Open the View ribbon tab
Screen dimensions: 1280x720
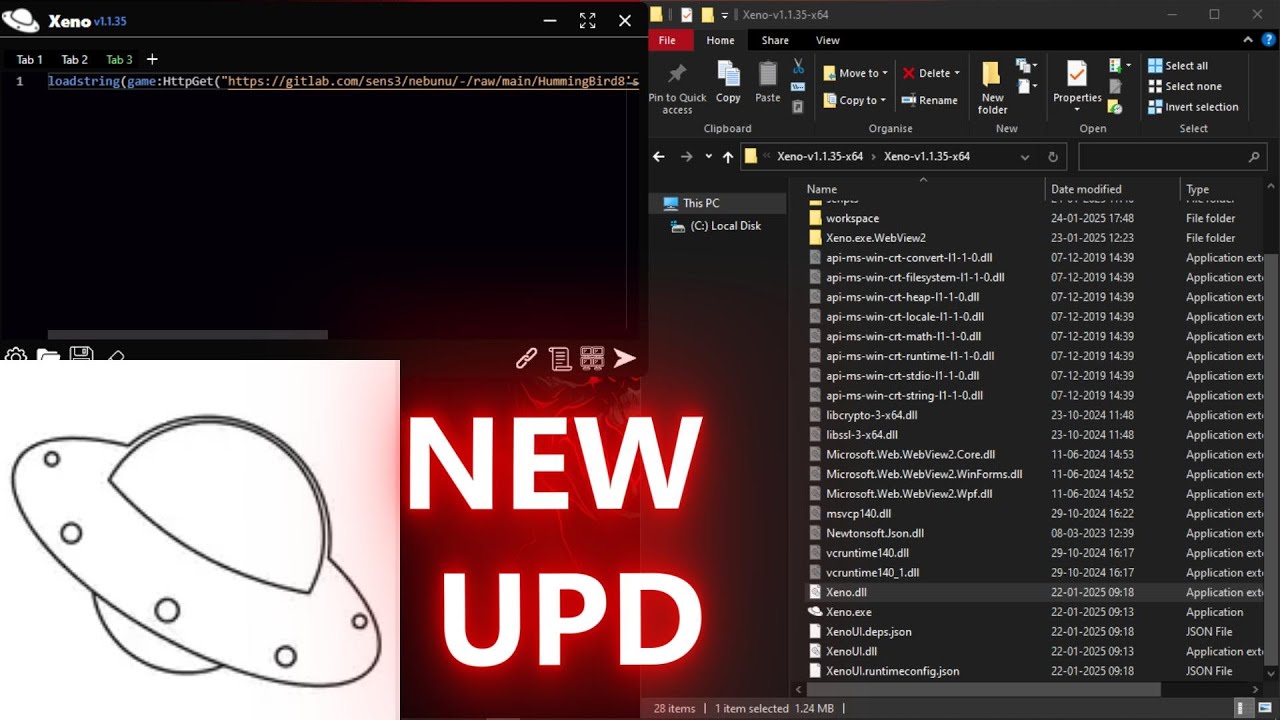click(x=828, y=40)
